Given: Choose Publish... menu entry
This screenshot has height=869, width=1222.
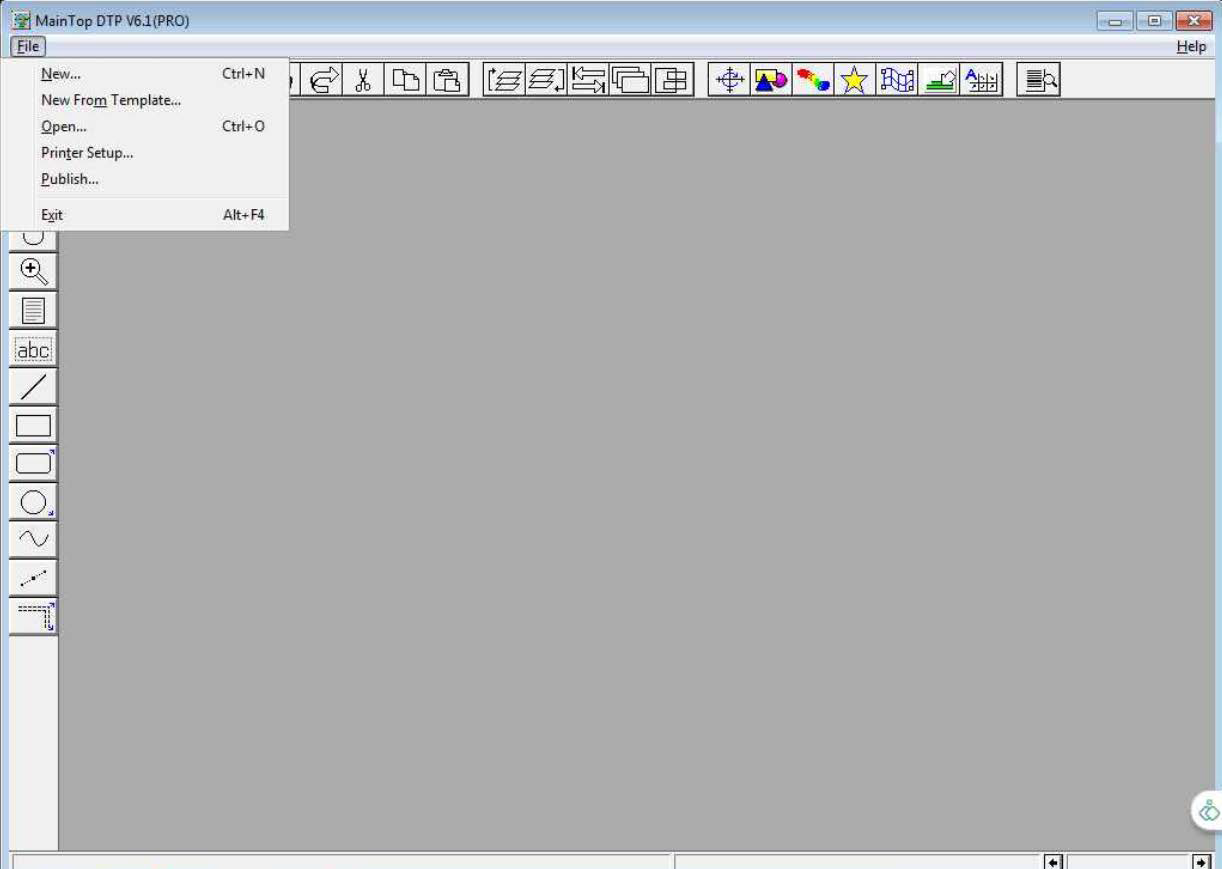Looking at the screenshot, I should click(146, 180).
